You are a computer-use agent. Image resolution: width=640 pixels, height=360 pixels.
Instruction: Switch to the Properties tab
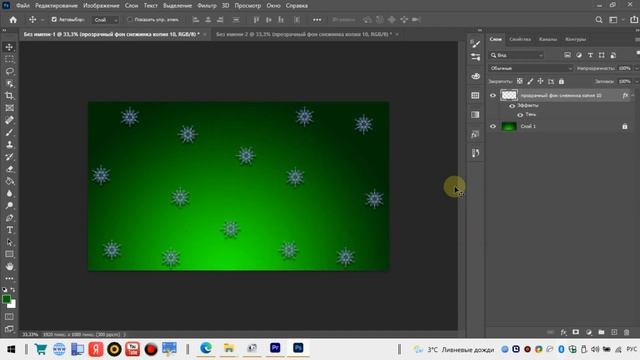point(520,39)
